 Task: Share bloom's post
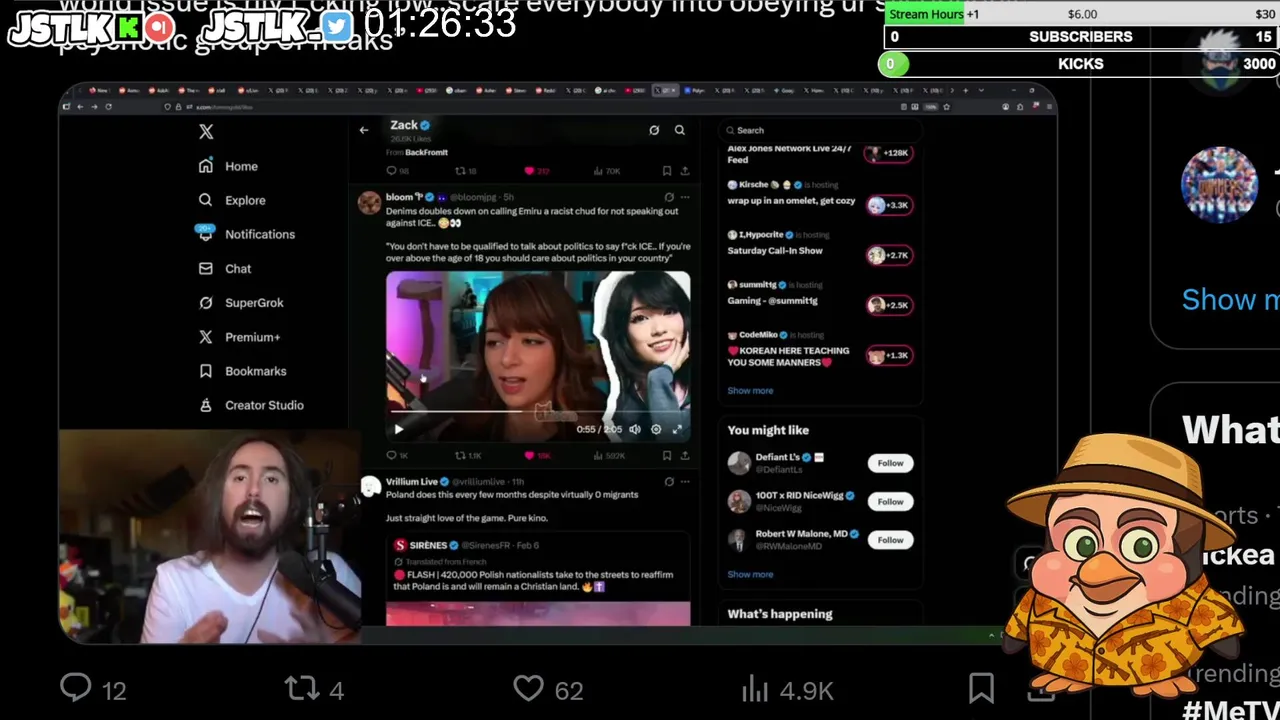685,455
